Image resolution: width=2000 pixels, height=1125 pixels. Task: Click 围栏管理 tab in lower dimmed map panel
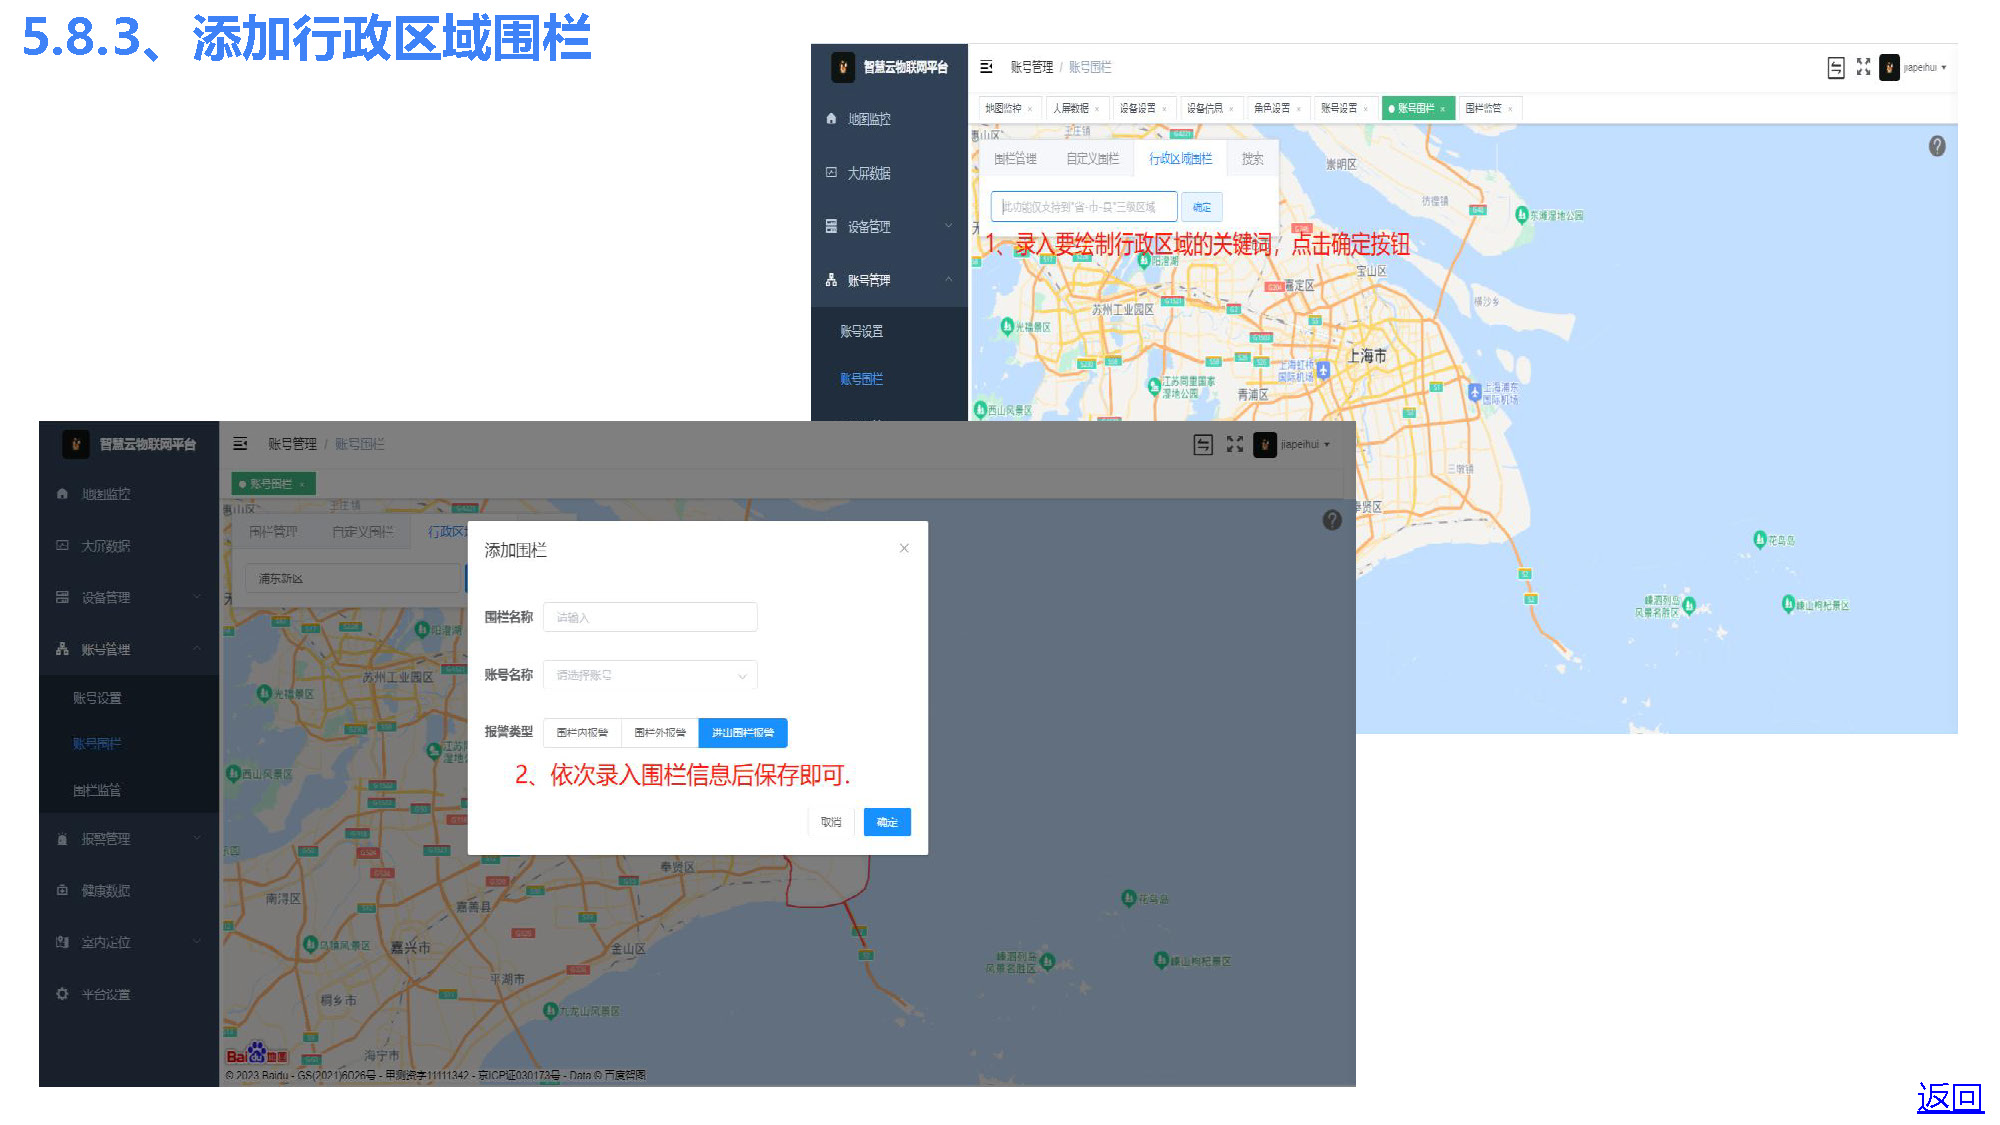tap(273, 532)
